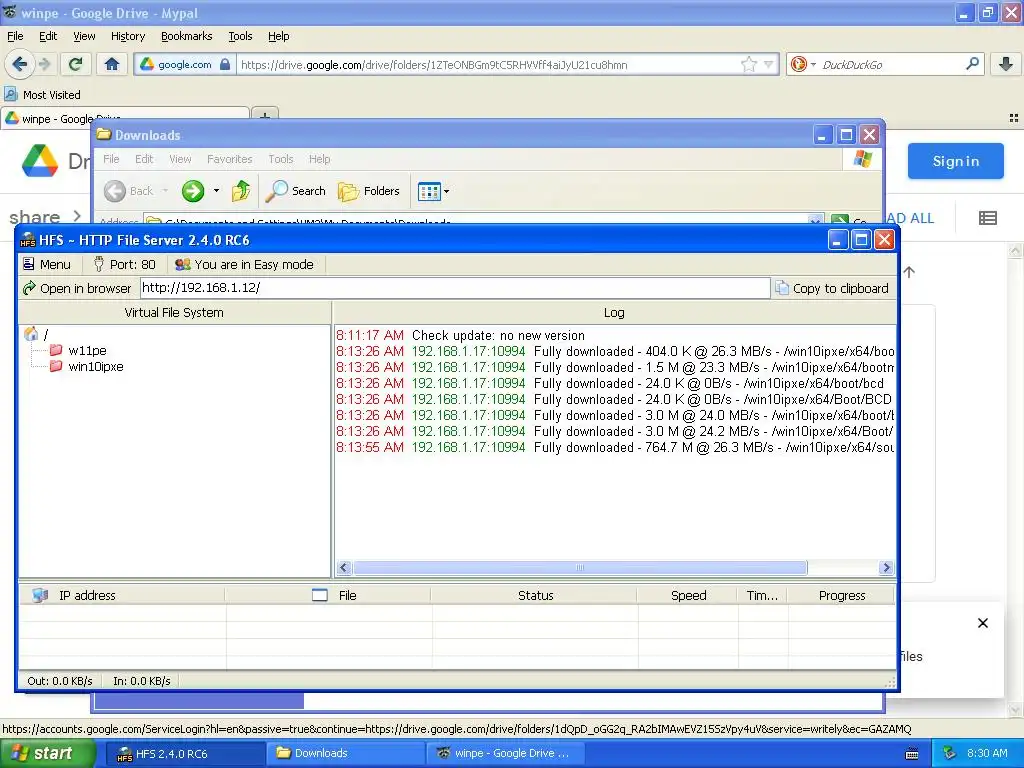This screenshot has width=1024, height=768.
Task: Click the Back button in Downloads window
Action: tap(129, 191)
